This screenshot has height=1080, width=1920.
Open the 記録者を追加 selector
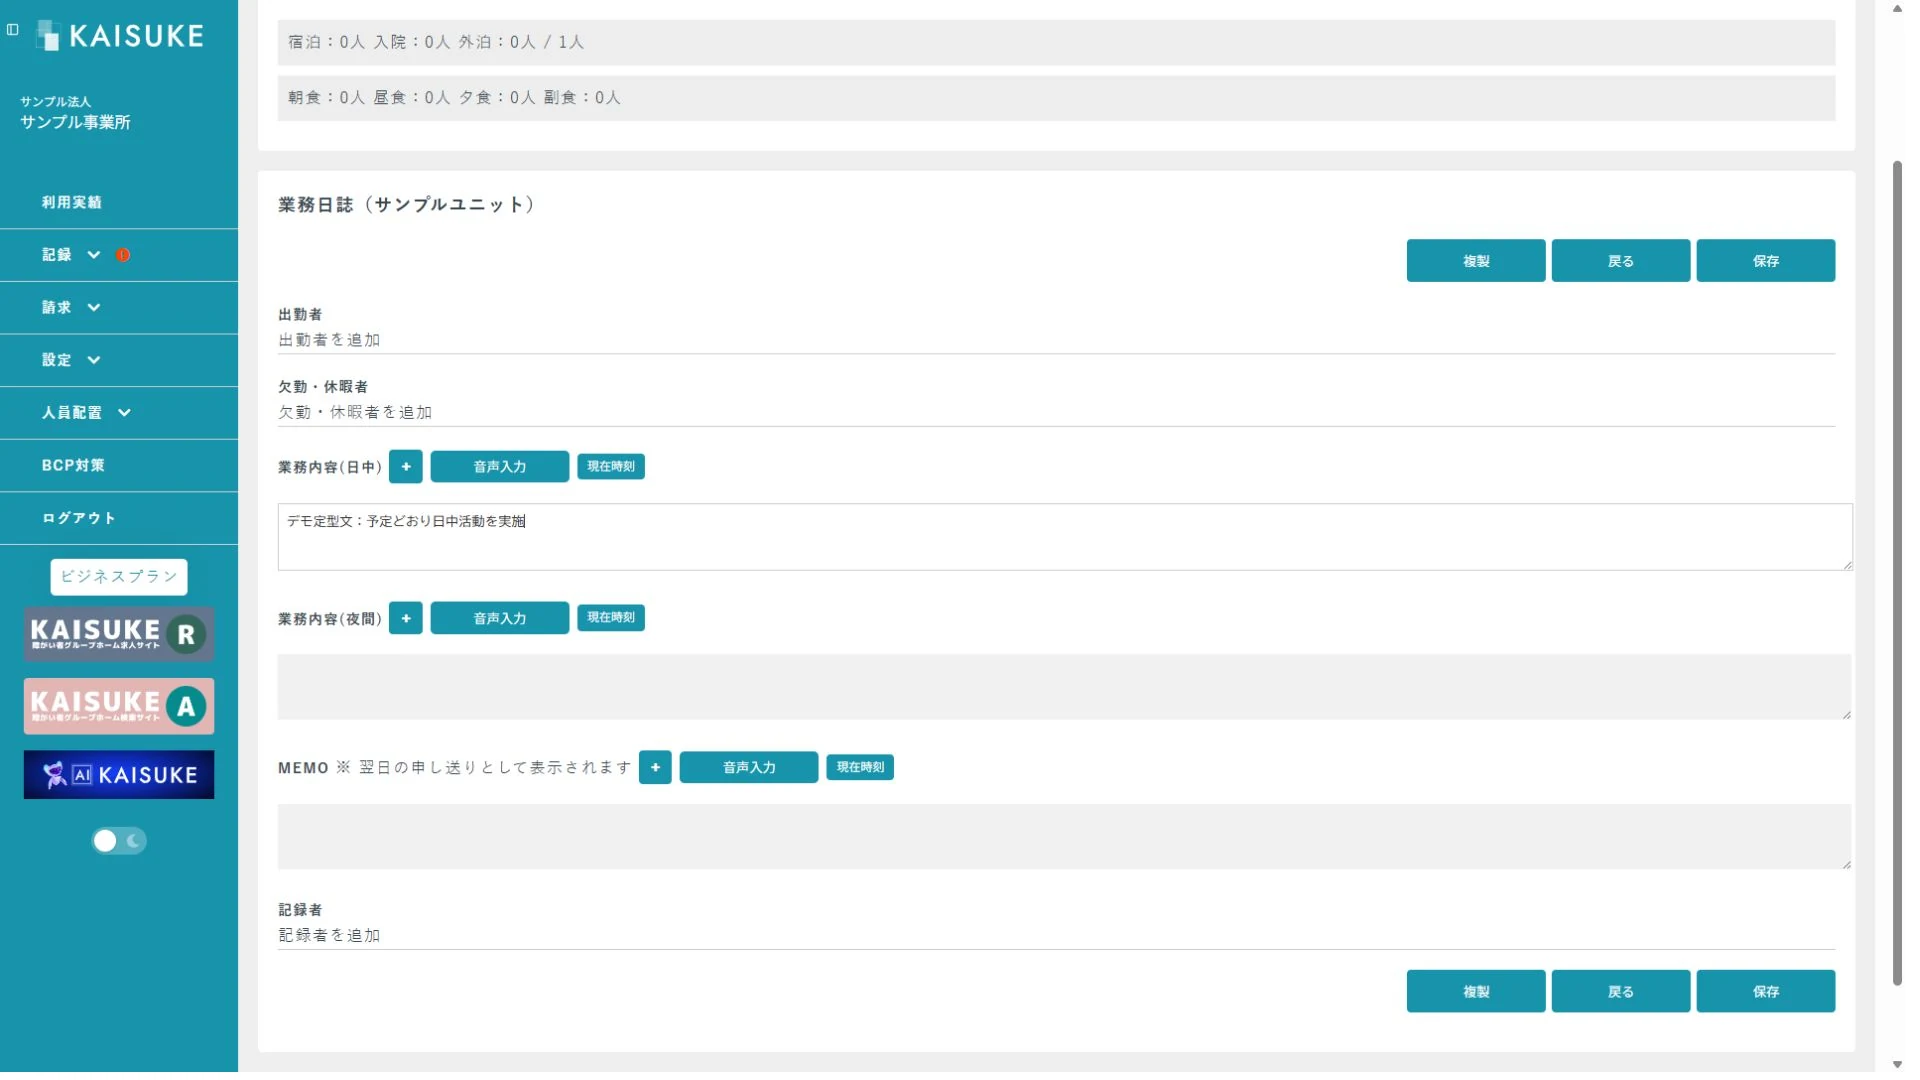pyautogui.click(x=1056, y=935)
